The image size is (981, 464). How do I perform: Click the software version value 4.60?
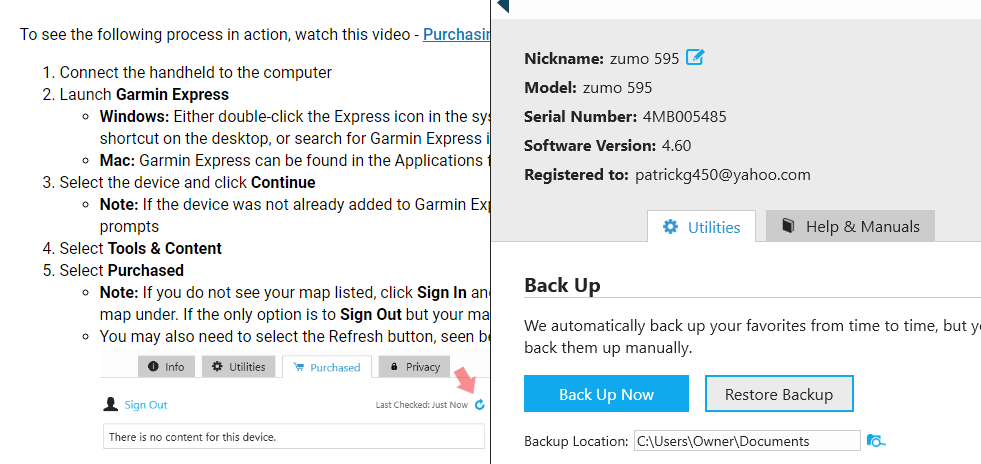pos(676,146)
